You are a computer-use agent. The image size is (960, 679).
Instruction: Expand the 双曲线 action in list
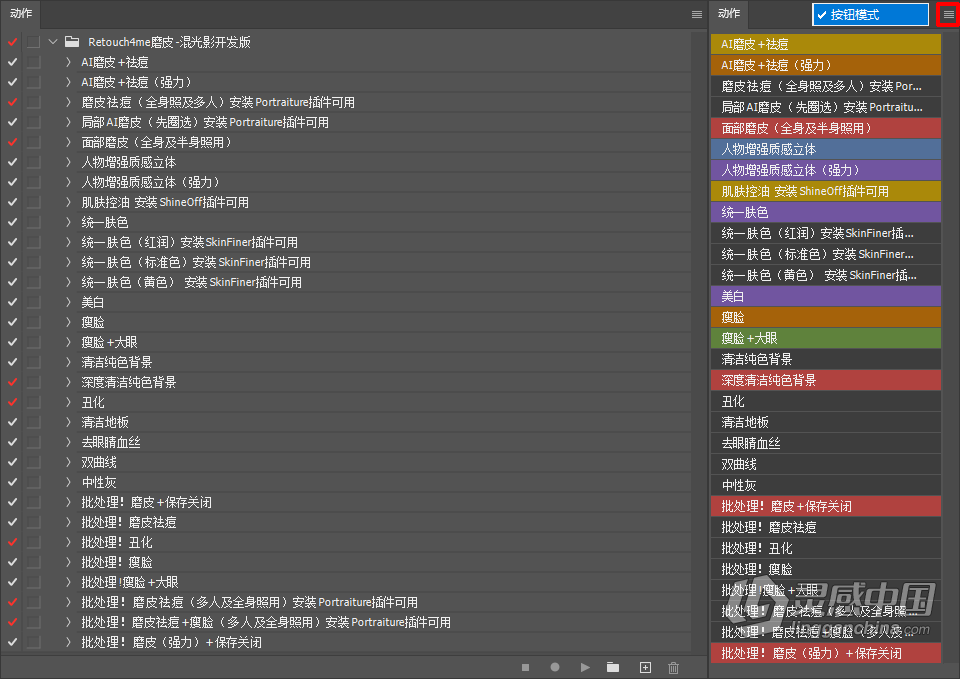[68, 462]
